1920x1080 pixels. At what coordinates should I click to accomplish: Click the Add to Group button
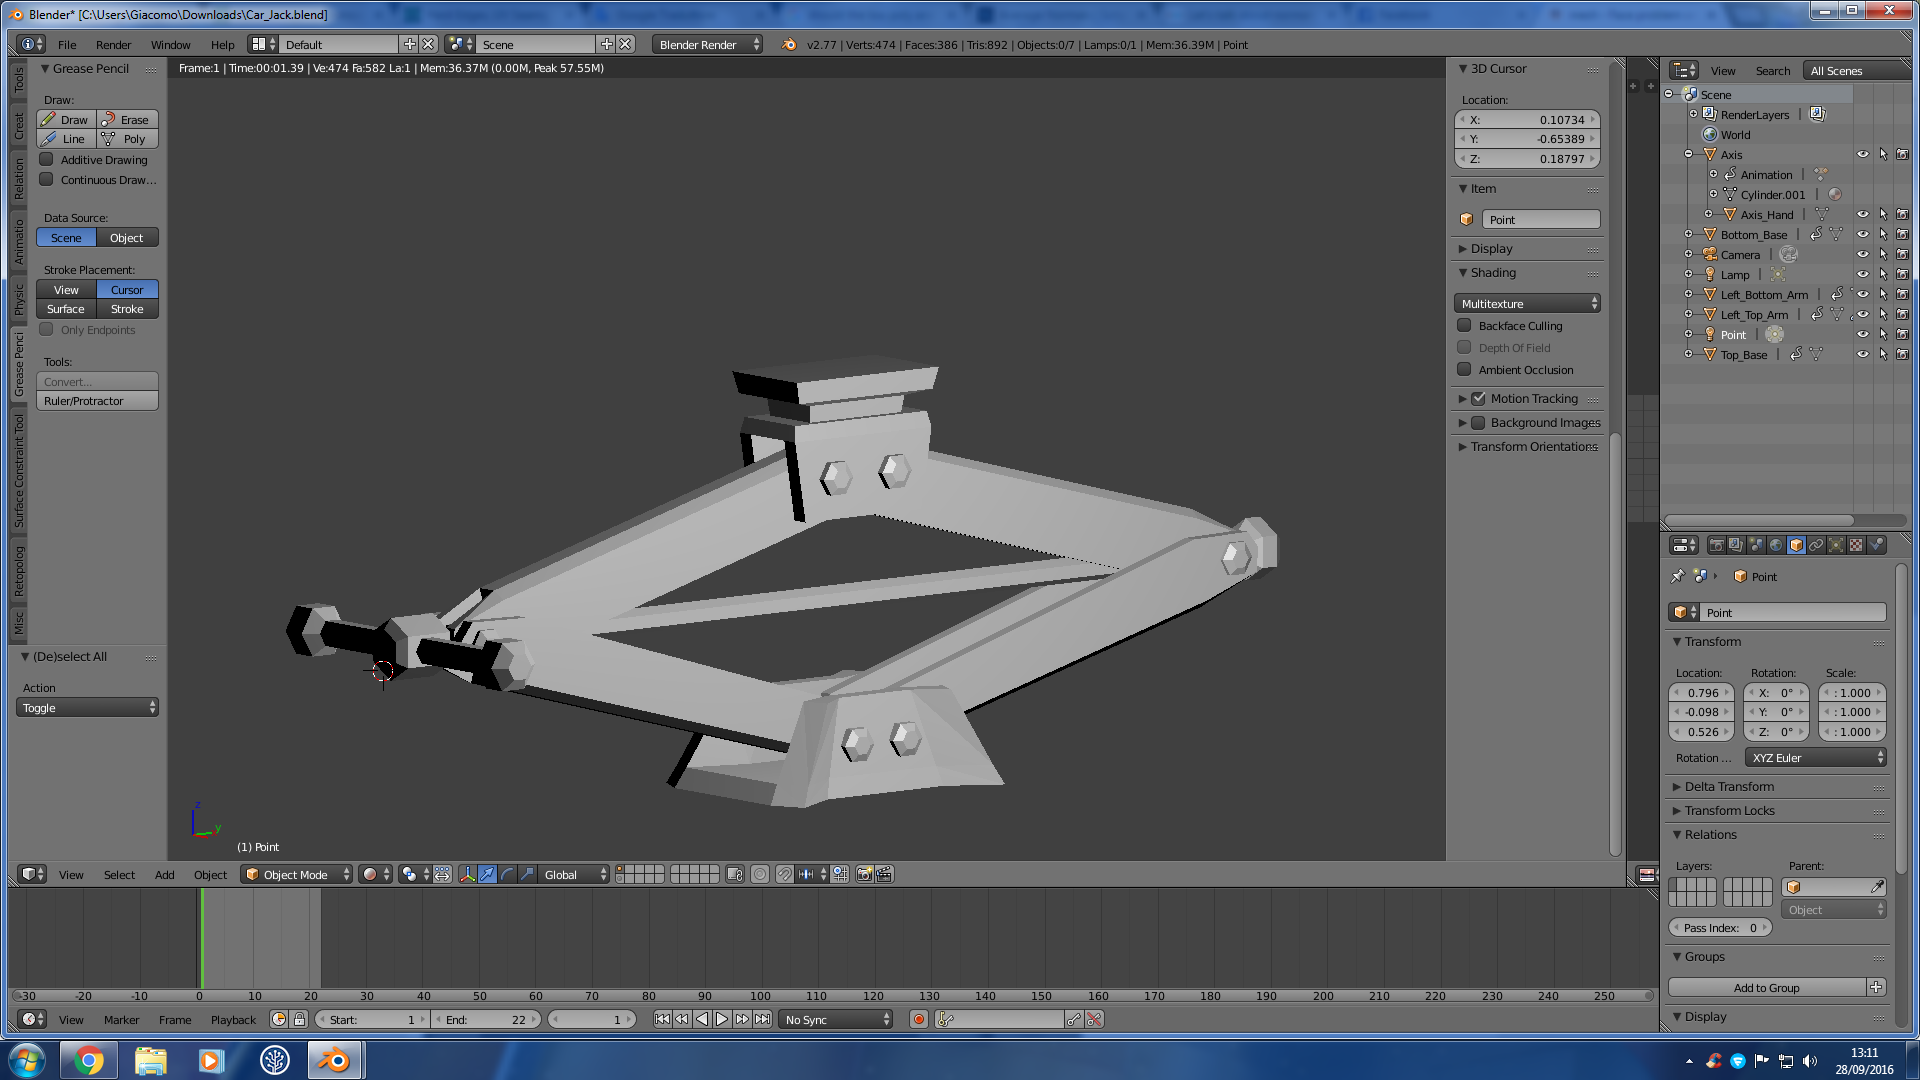coord(1767,986)
